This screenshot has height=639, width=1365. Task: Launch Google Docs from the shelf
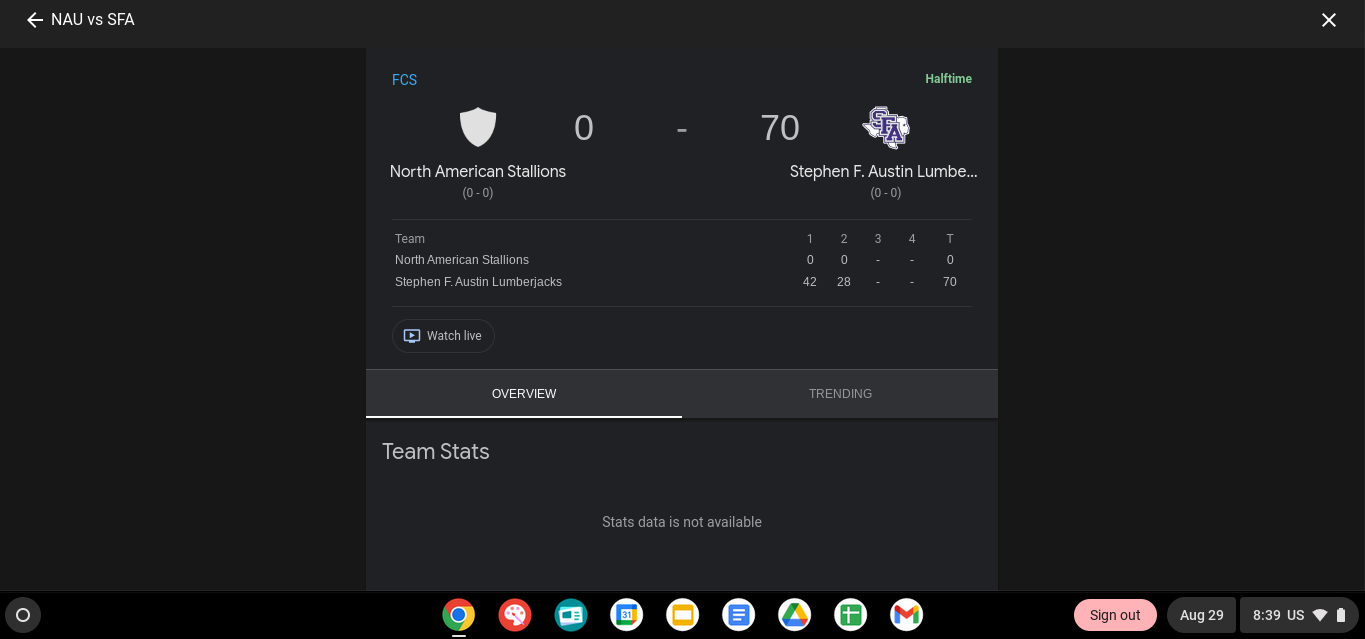[x=739, y=615]
